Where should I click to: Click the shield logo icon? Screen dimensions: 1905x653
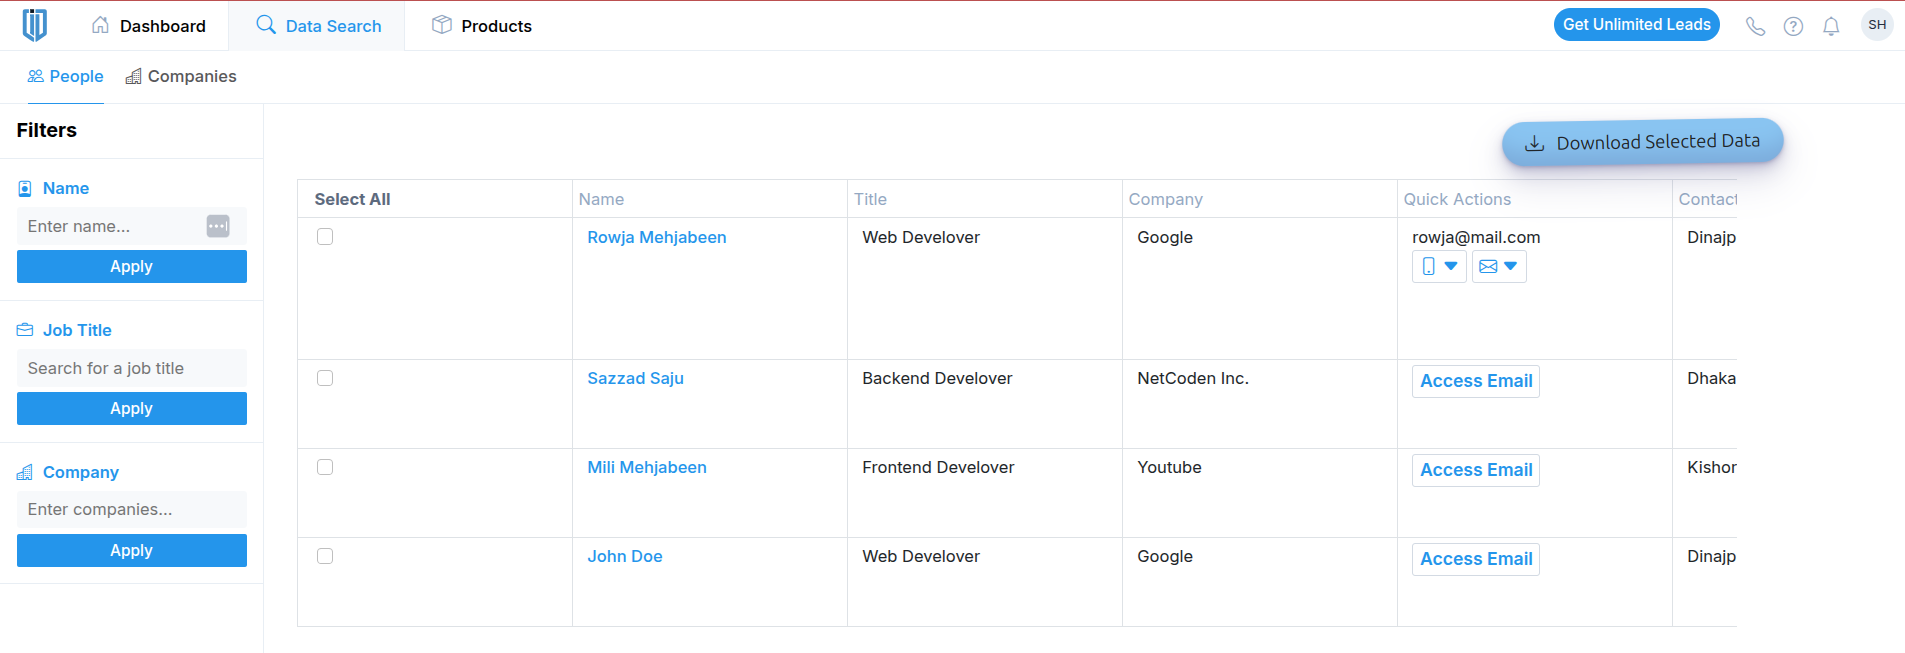35,25
